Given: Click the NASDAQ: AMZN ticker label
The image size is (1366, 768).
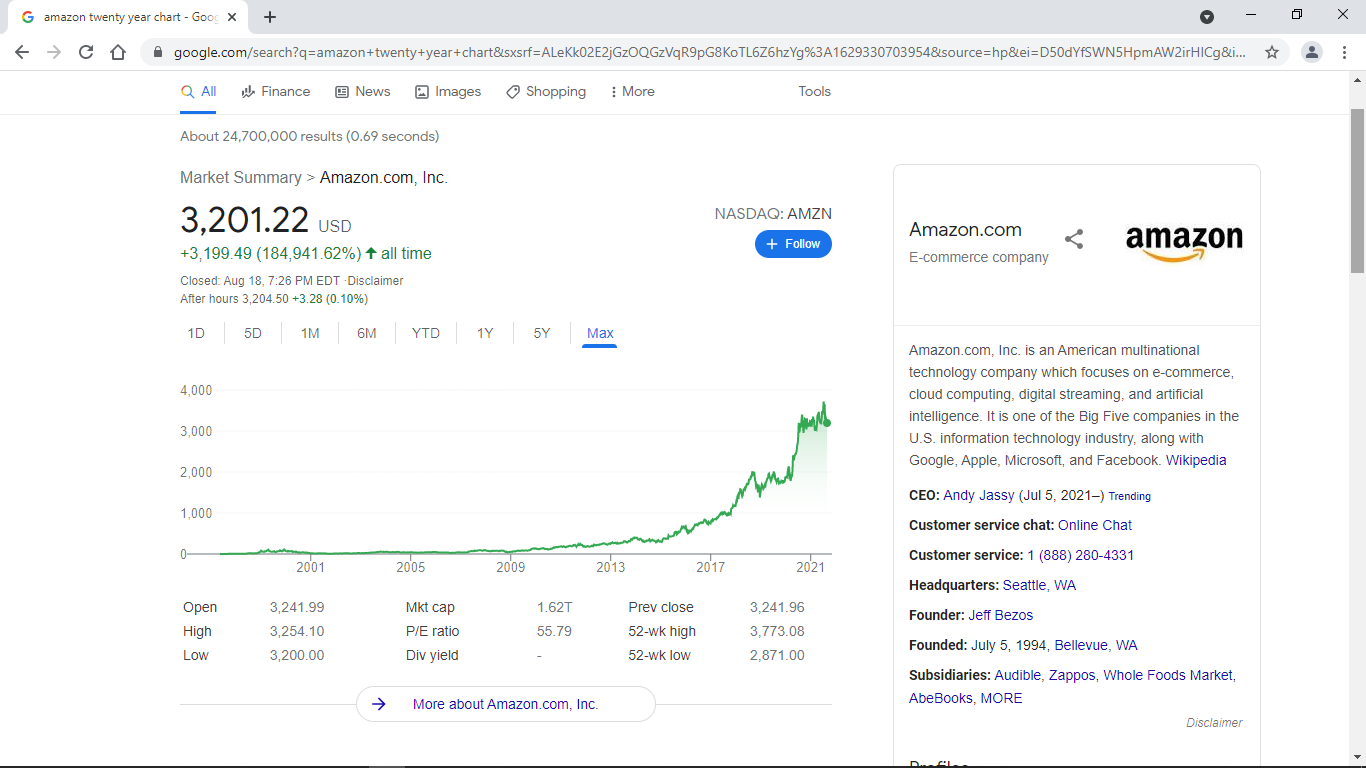Looking at the screenshot, I should [773, 214].
